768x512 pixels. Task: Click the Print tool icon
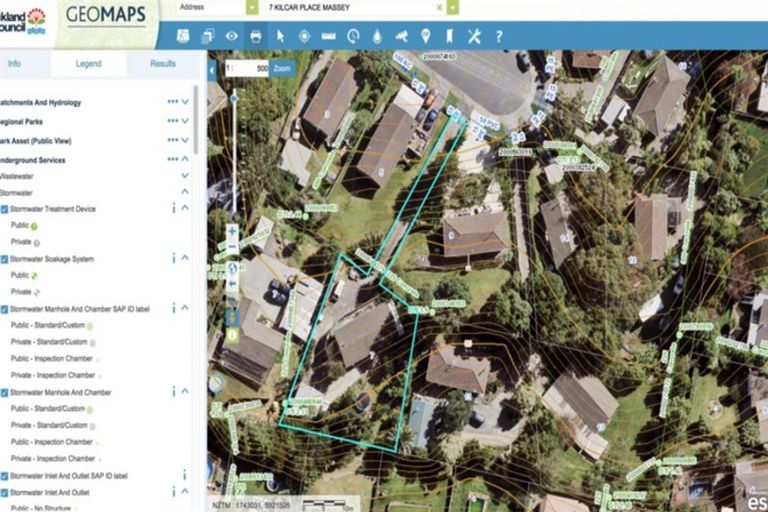(256, 36)
